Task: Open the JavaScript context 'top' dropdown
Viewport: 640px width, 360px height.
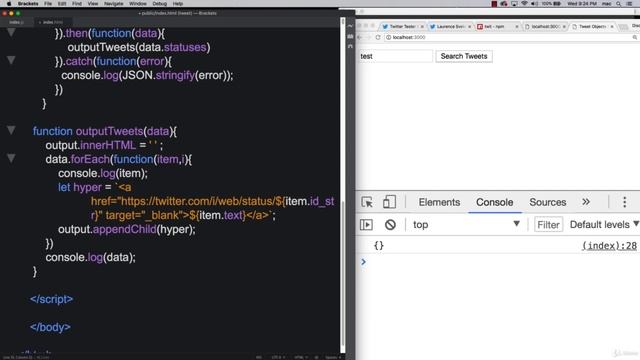Action: [x=466, y=224]
